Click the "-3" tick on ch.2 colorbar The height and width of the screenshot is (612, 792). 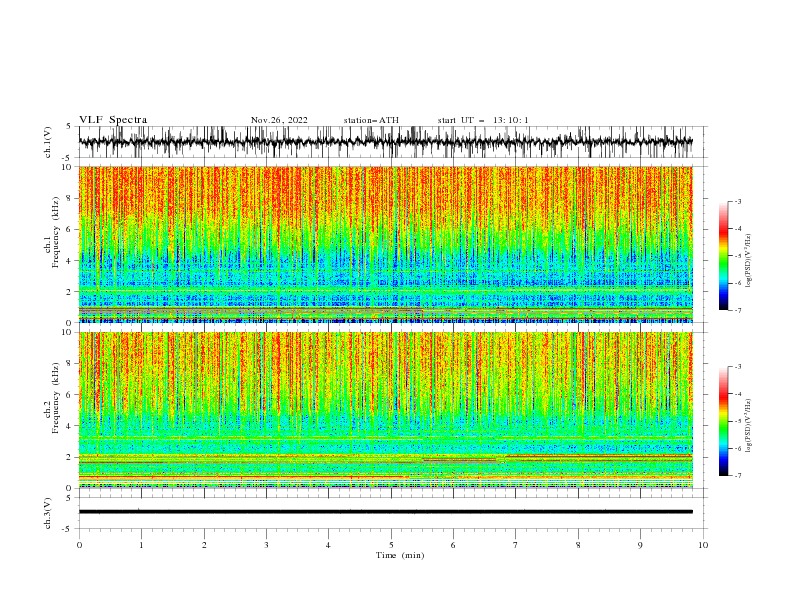coord(737,367)
